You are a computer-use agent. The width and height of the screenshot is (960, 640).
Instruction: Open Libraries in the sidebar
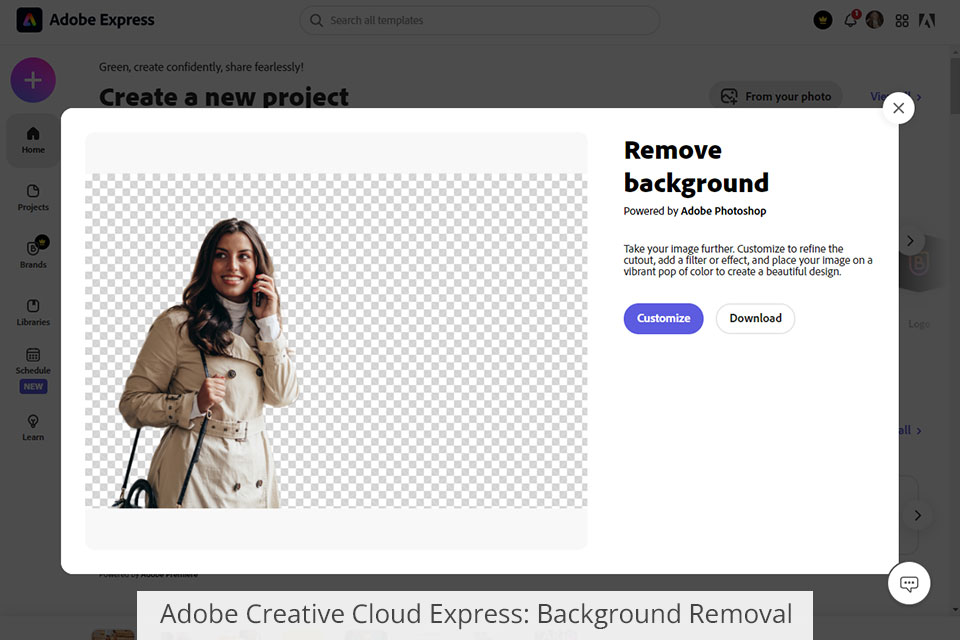click(33, 312)
